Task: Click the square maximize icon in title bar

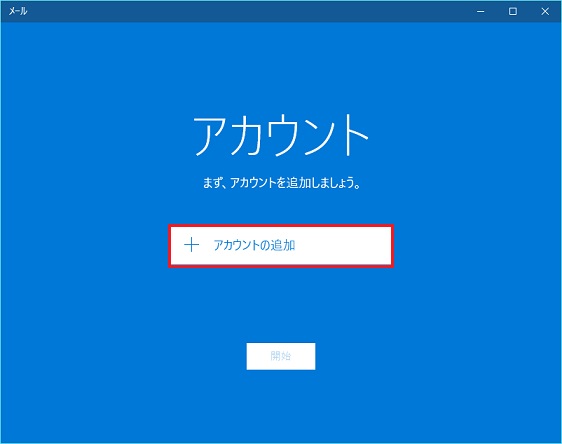Action: (x=513, y=11)
